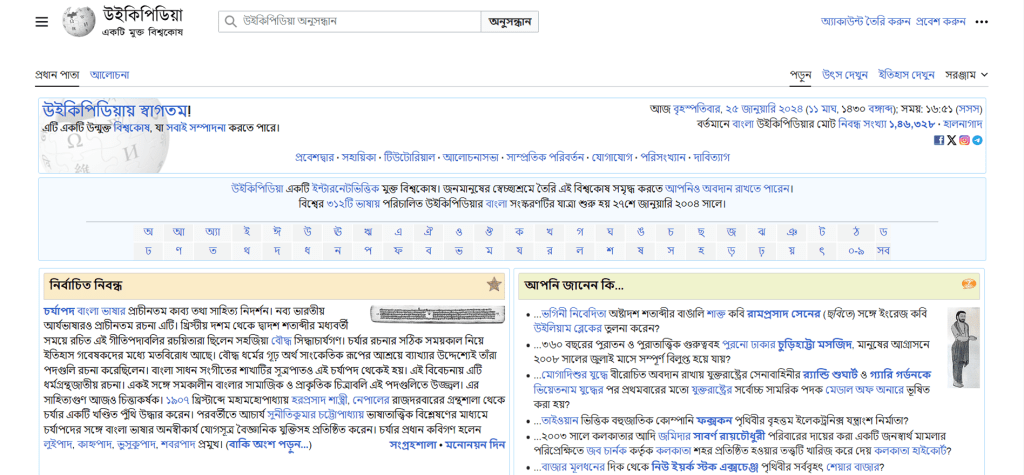The width and height of the screenshot is (1024, 475).
Task: Open the হরপ্রসাদ শাস্ত্রী link
Action: 321,399
